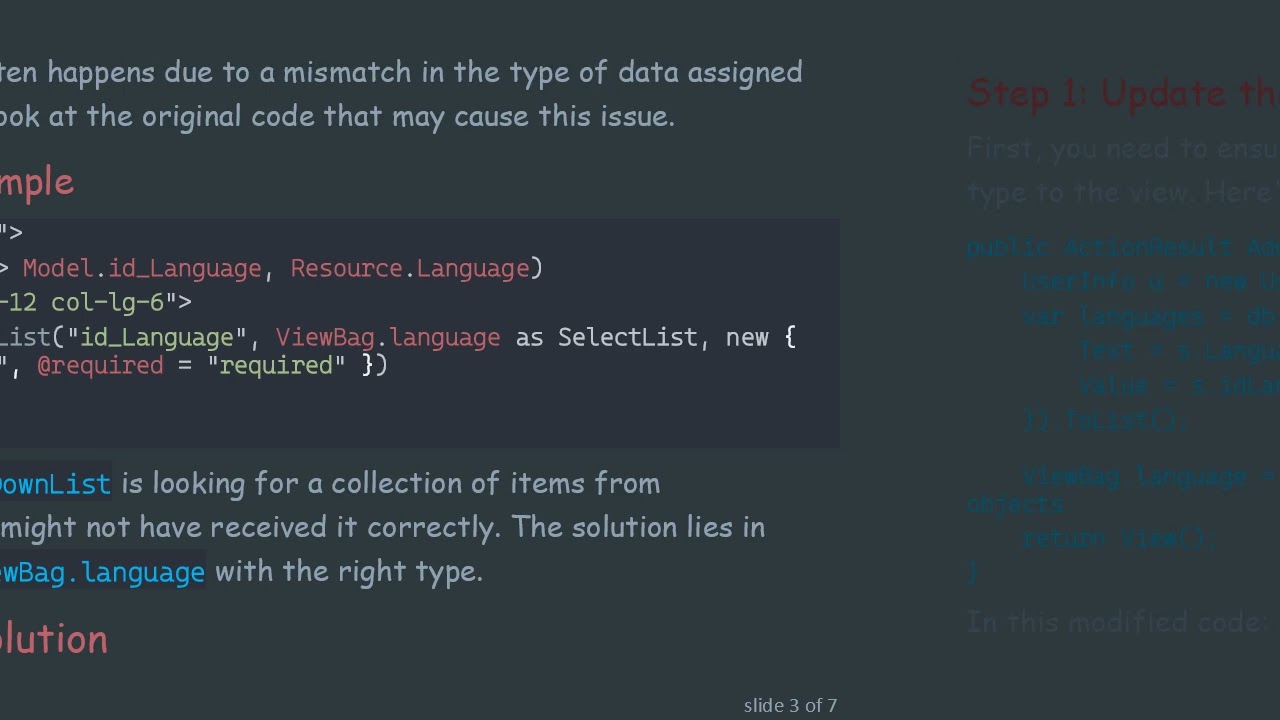Click the red "mple" section heading
The image size is (1280, 720).
pos(37,183)
